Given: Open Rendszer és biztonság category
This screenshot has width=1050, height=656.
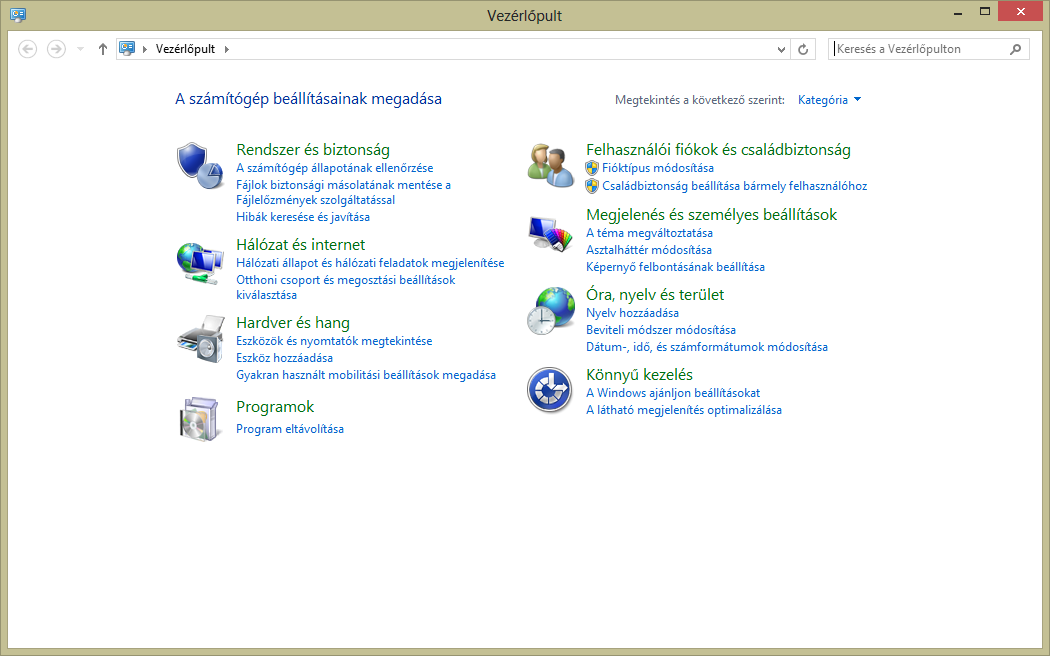Looking at the screenshot, I should pyautogui.click(x=313, y=149).
